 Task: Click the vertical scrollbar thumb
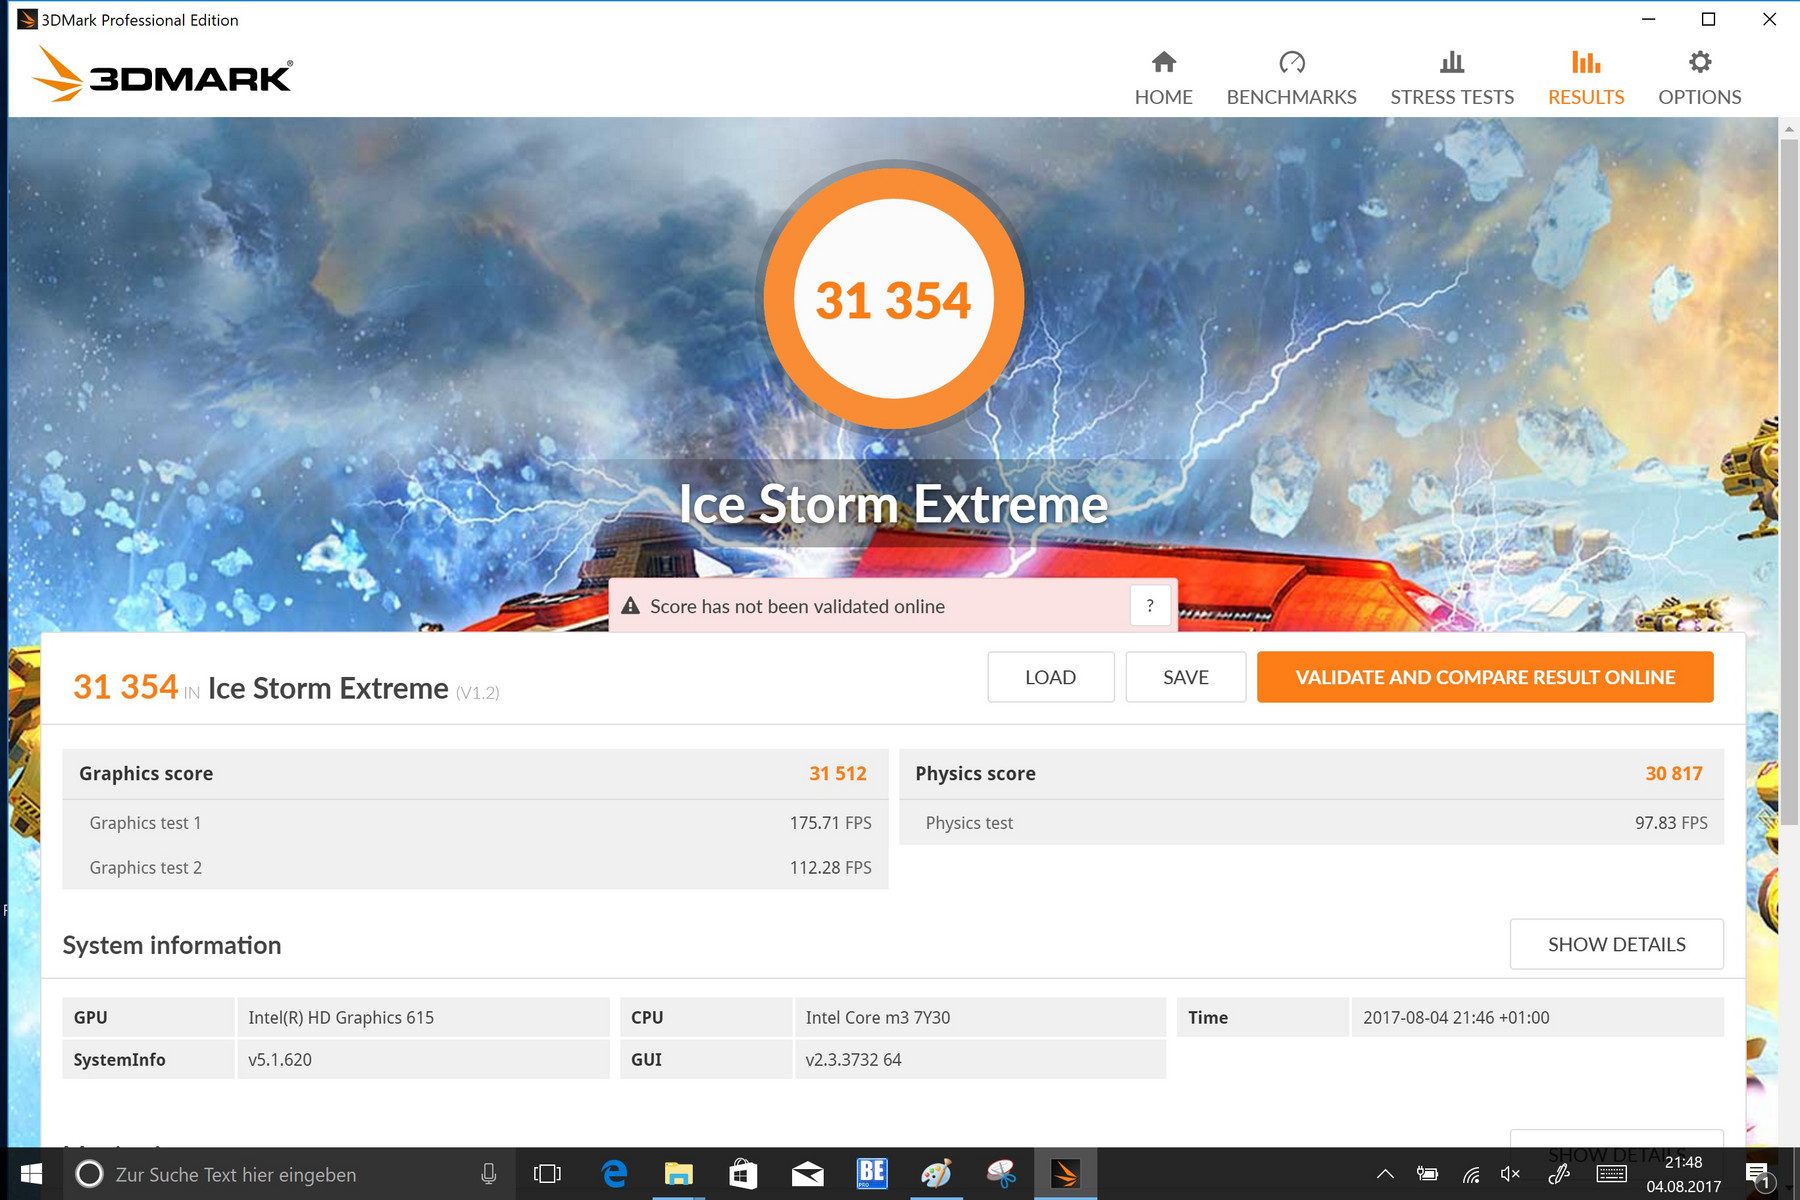[x=1789, y=480]
